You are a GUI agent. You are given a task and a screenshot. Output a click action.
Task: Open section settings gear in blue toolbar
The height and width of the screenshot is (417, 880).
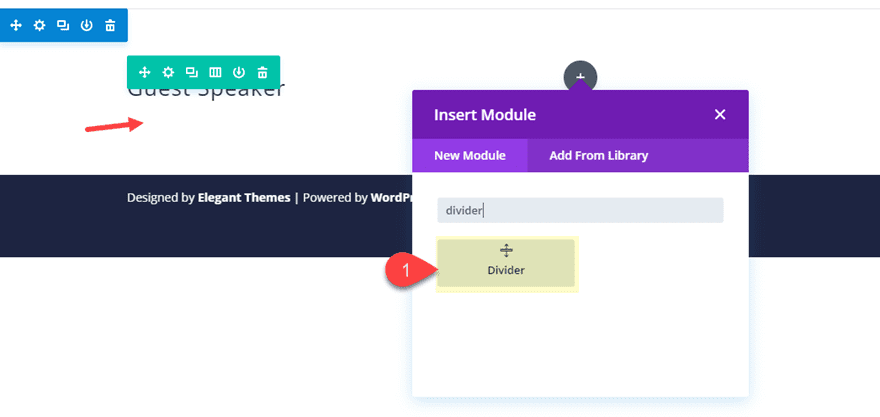click(39, 25)
